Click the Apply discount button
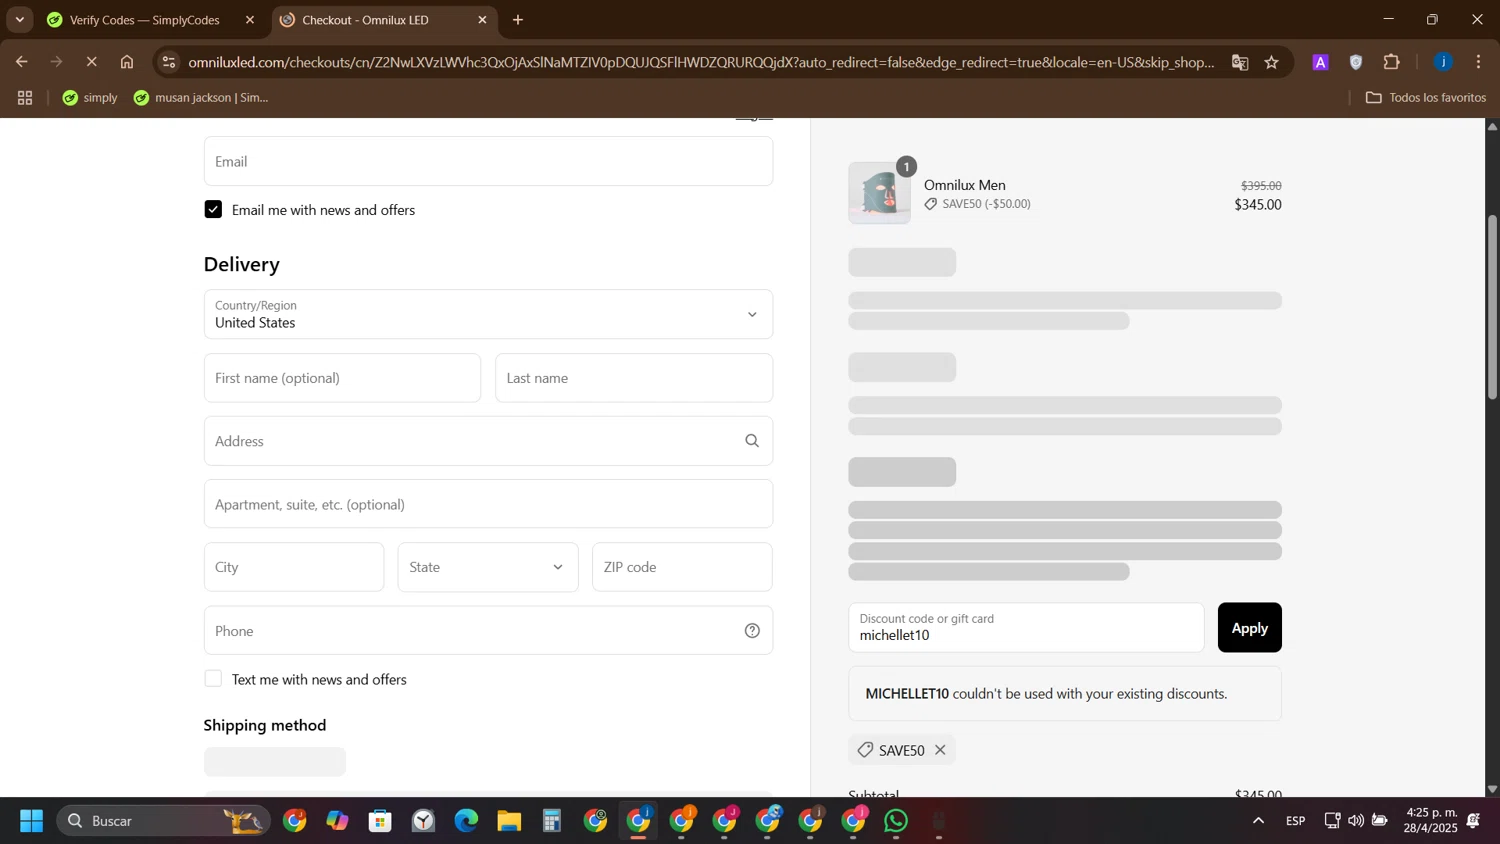 point(1249,628)
